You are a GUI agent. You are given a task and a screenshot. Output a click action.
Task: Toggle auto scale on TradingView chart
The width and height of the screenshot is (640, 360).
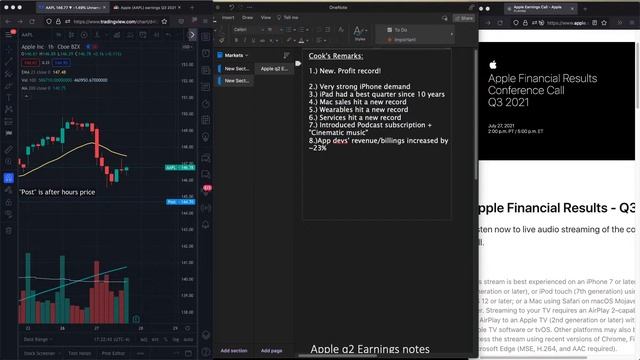[188, 339]
